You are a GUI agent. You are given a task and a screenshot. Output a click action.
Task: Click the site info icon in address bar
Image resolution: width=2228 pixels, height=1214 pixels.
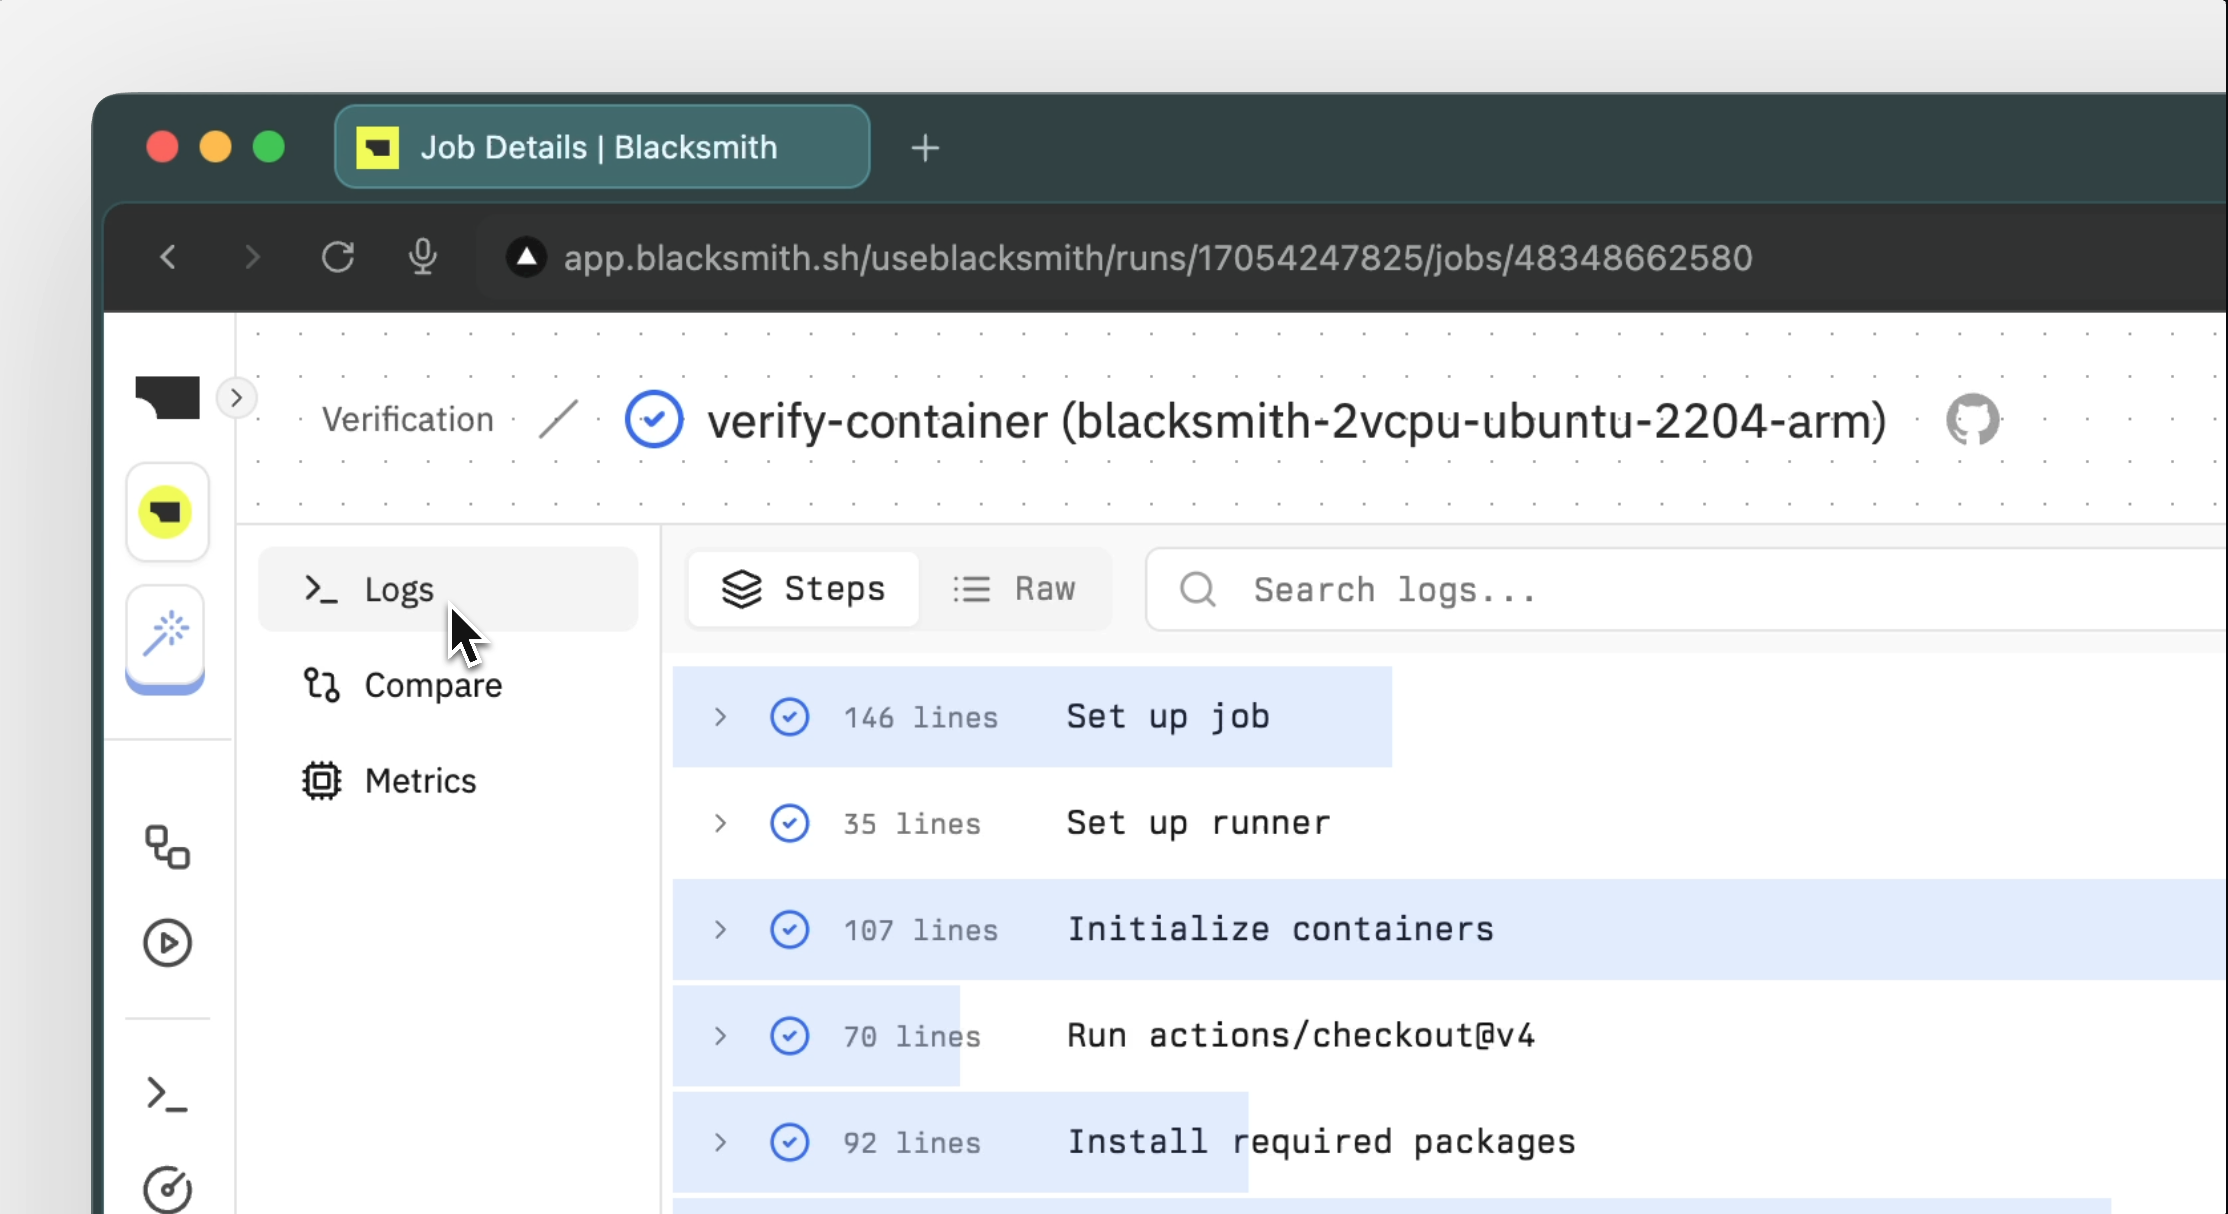(526, 257)
